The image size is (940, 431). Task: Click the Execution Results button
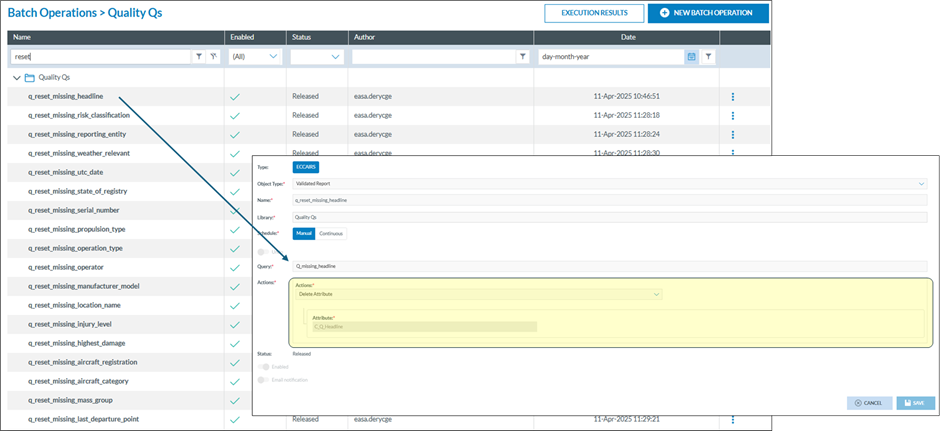point(594,13)
